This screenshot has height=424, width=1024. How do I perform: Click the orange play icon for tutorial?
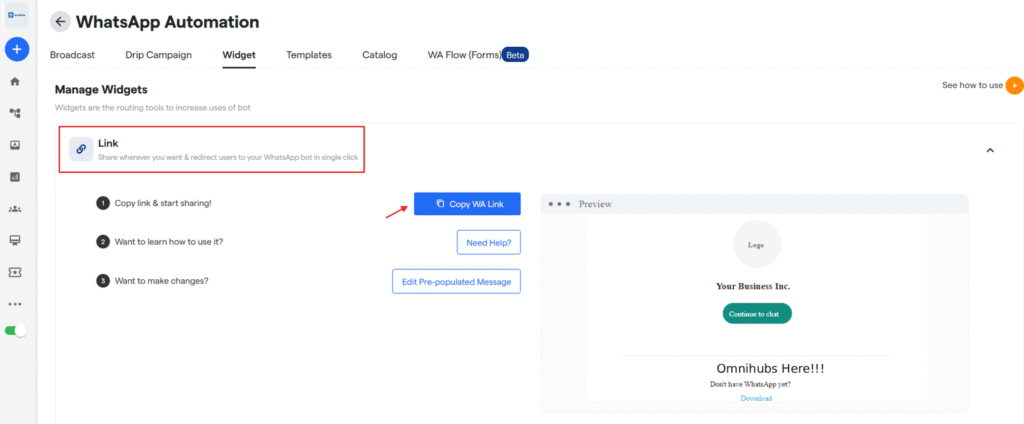click(x=1014, y=86)
